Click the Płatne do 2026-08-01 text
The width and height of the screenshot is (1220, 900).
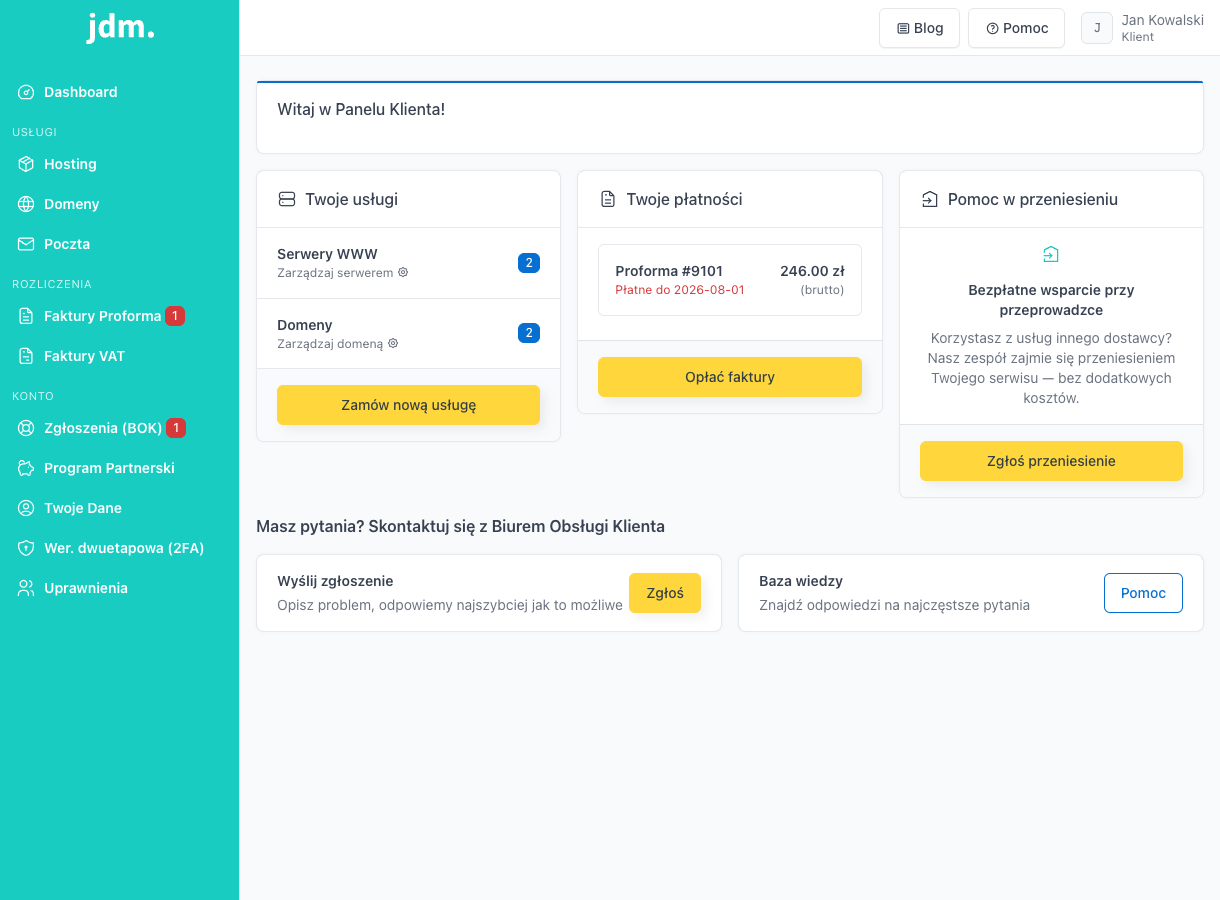click(x=680, y=290)
